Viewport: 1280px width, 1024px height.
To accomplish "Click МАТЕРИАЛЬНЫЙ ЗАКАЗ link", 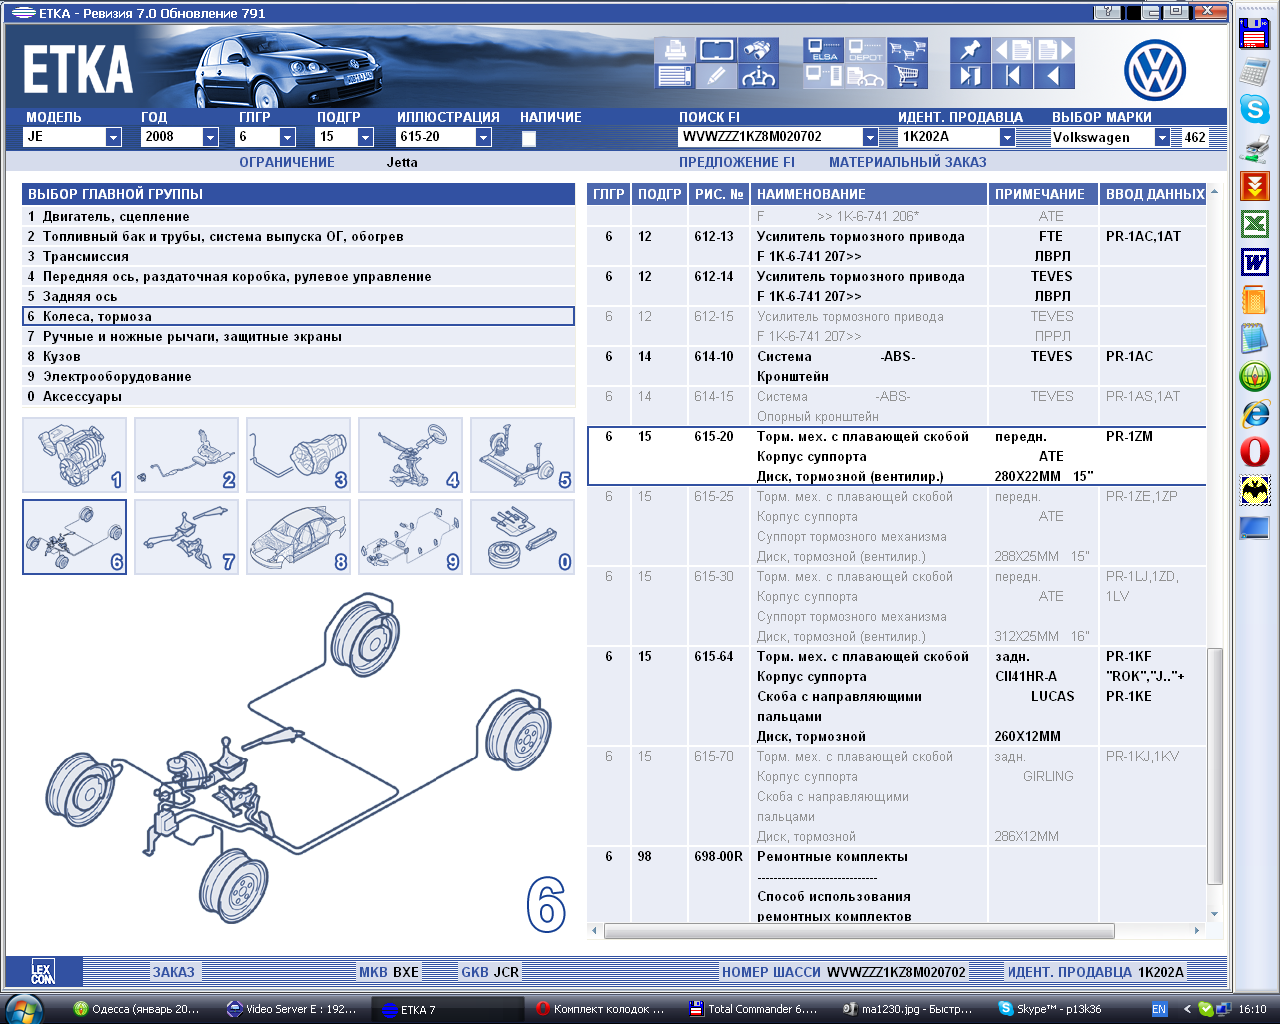I will coord(908,162).
